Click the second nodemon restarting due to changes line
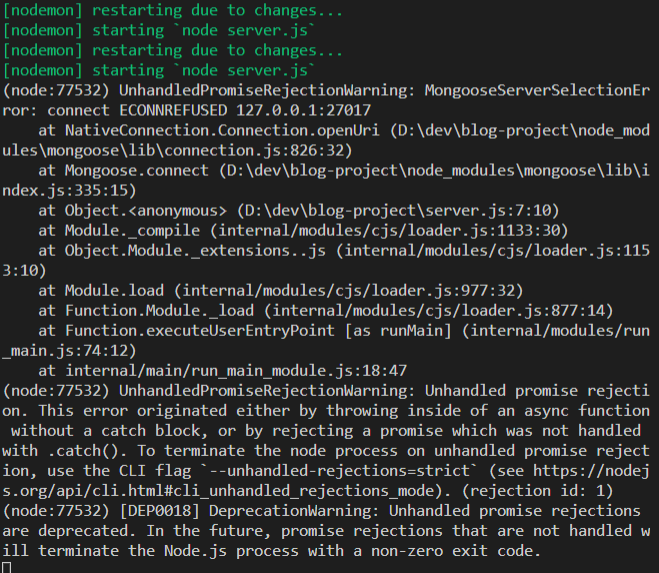 tap(173, 50)
